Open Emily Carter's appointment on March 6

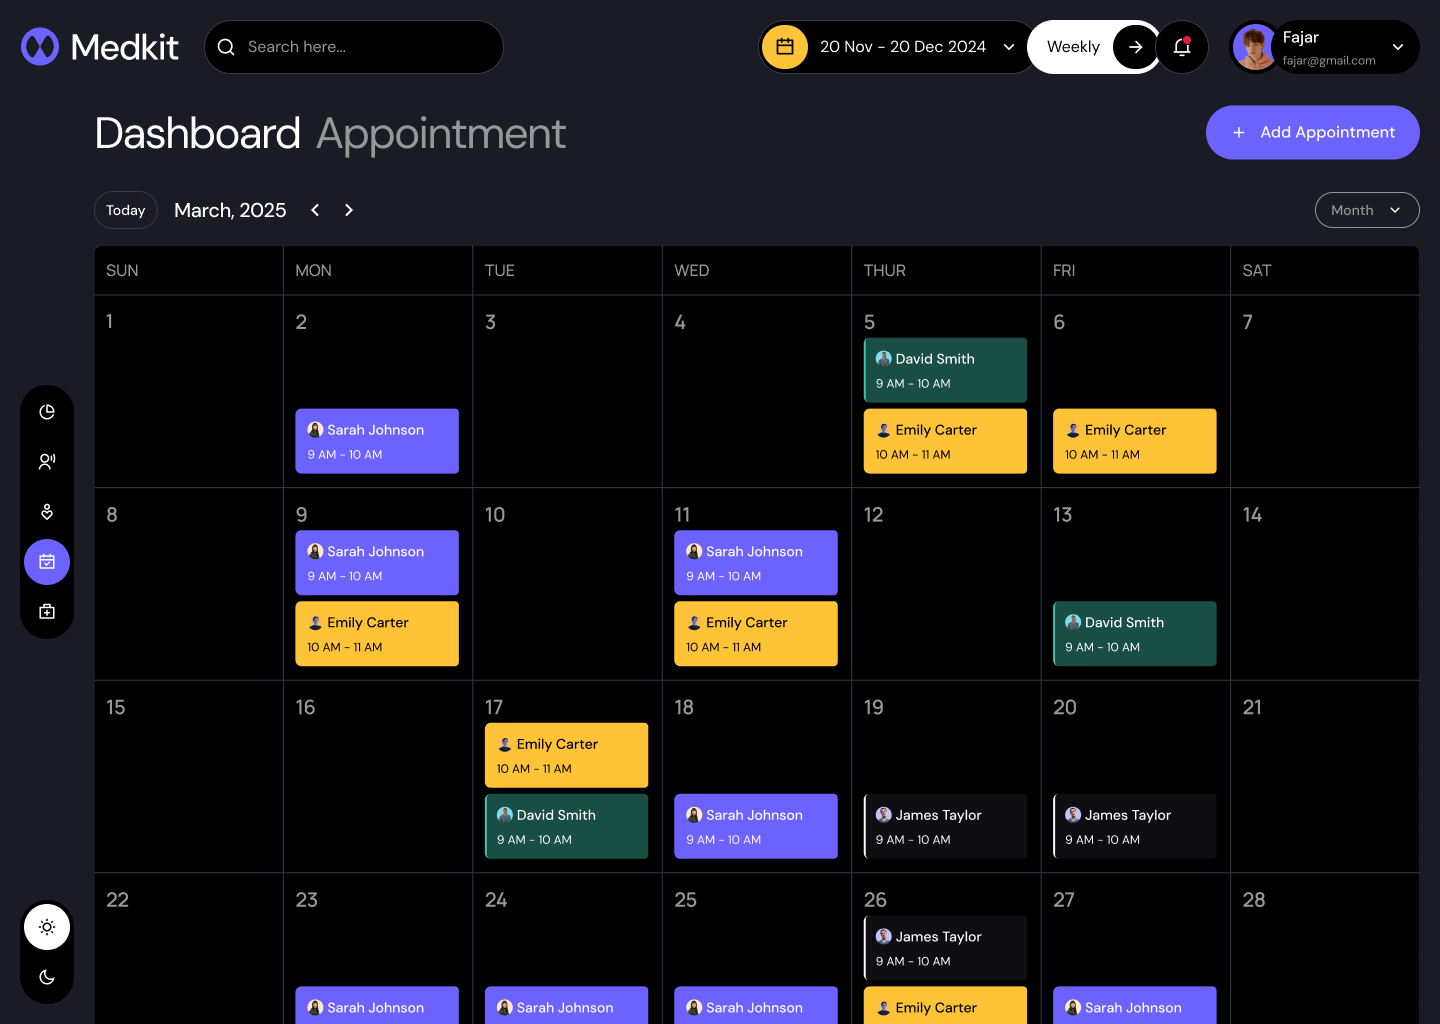pos(1134,441)
